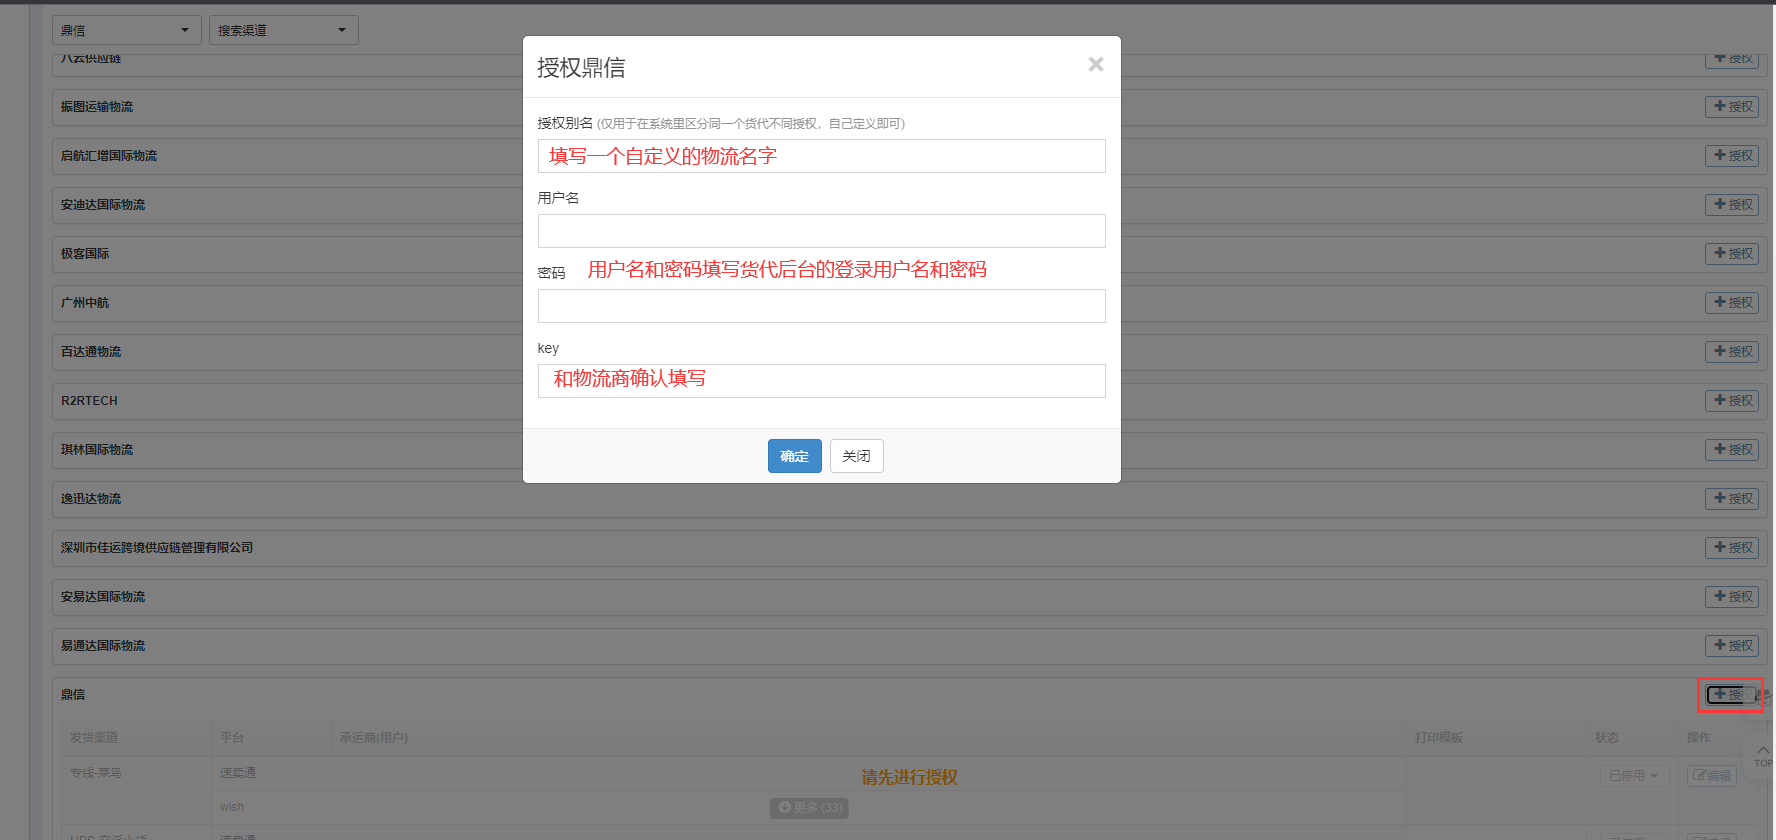Click the 关闭 button in the dialog

857,456
